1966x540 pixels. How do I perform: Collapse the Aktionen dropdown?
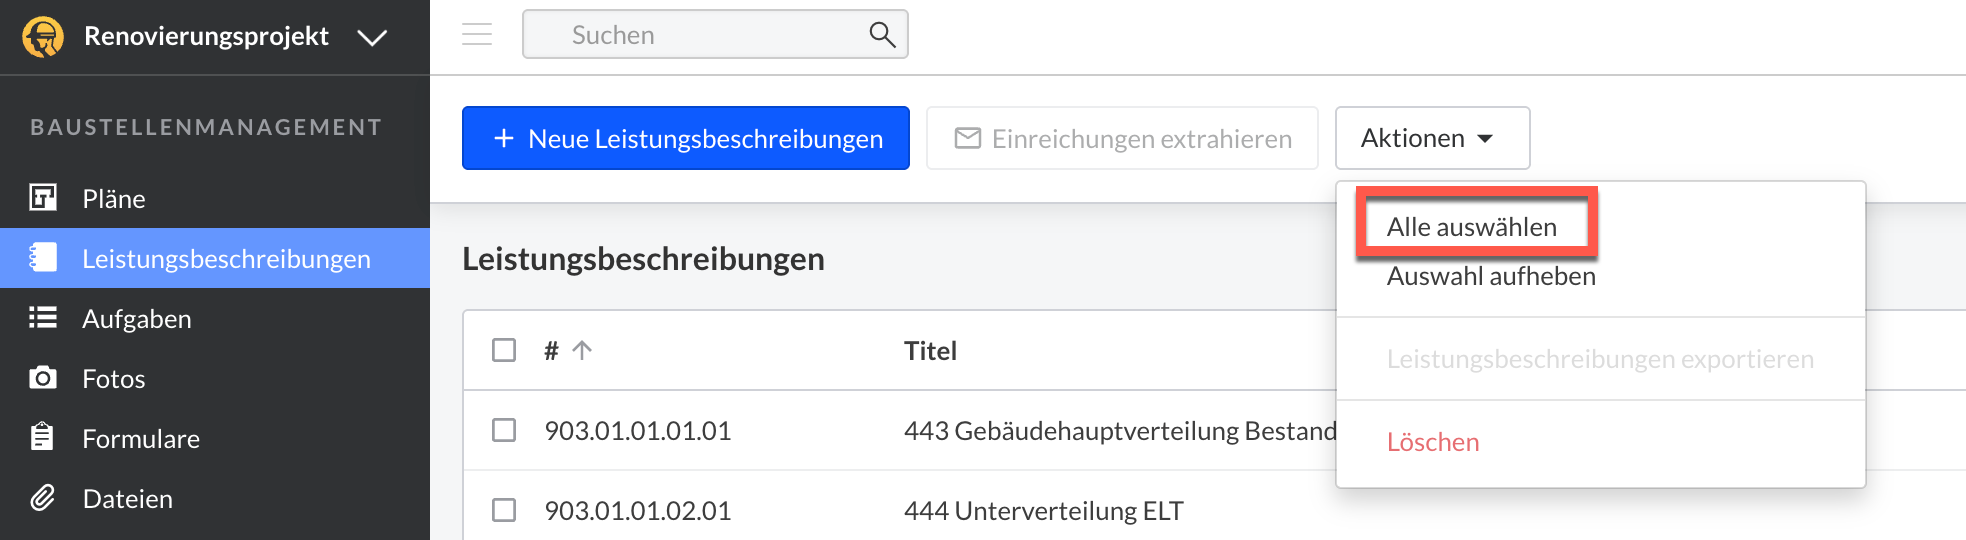[x=1431, y=138]
